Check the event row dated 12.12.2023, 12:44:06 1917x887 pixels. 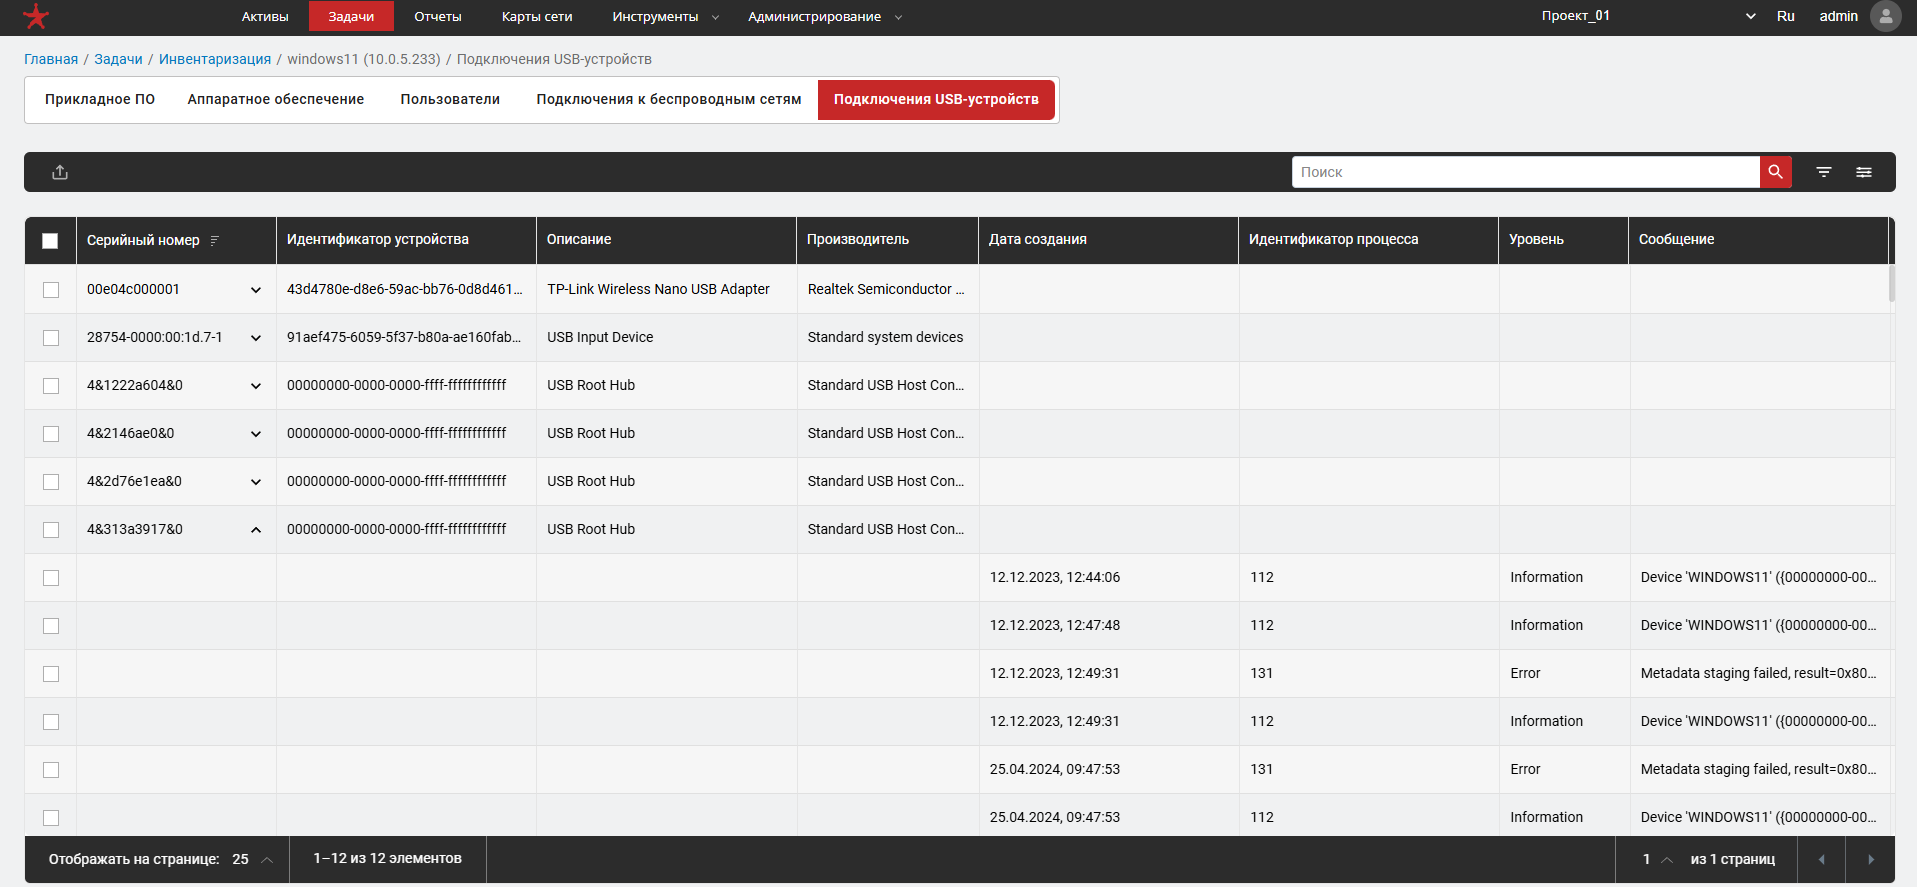(51, 578)
